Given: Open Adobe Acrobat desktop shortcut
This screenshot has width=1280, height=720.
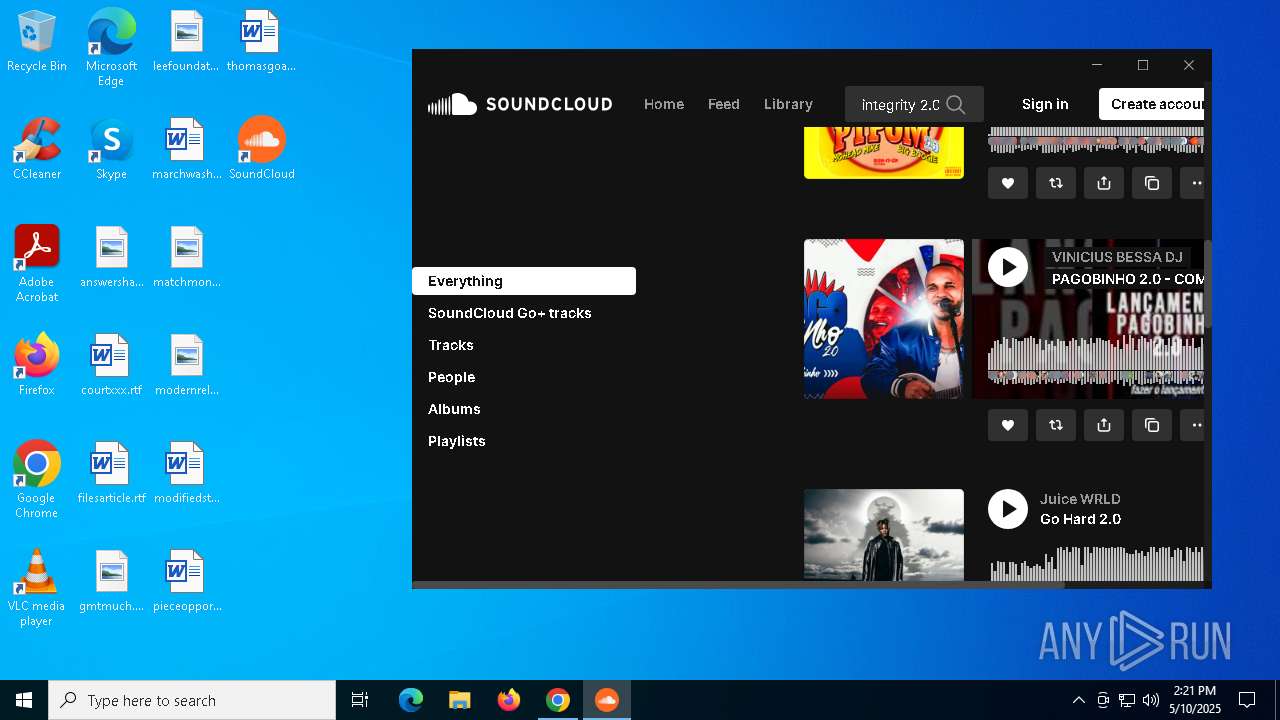Looking at the screenshot, I should (x=37, y=263).
